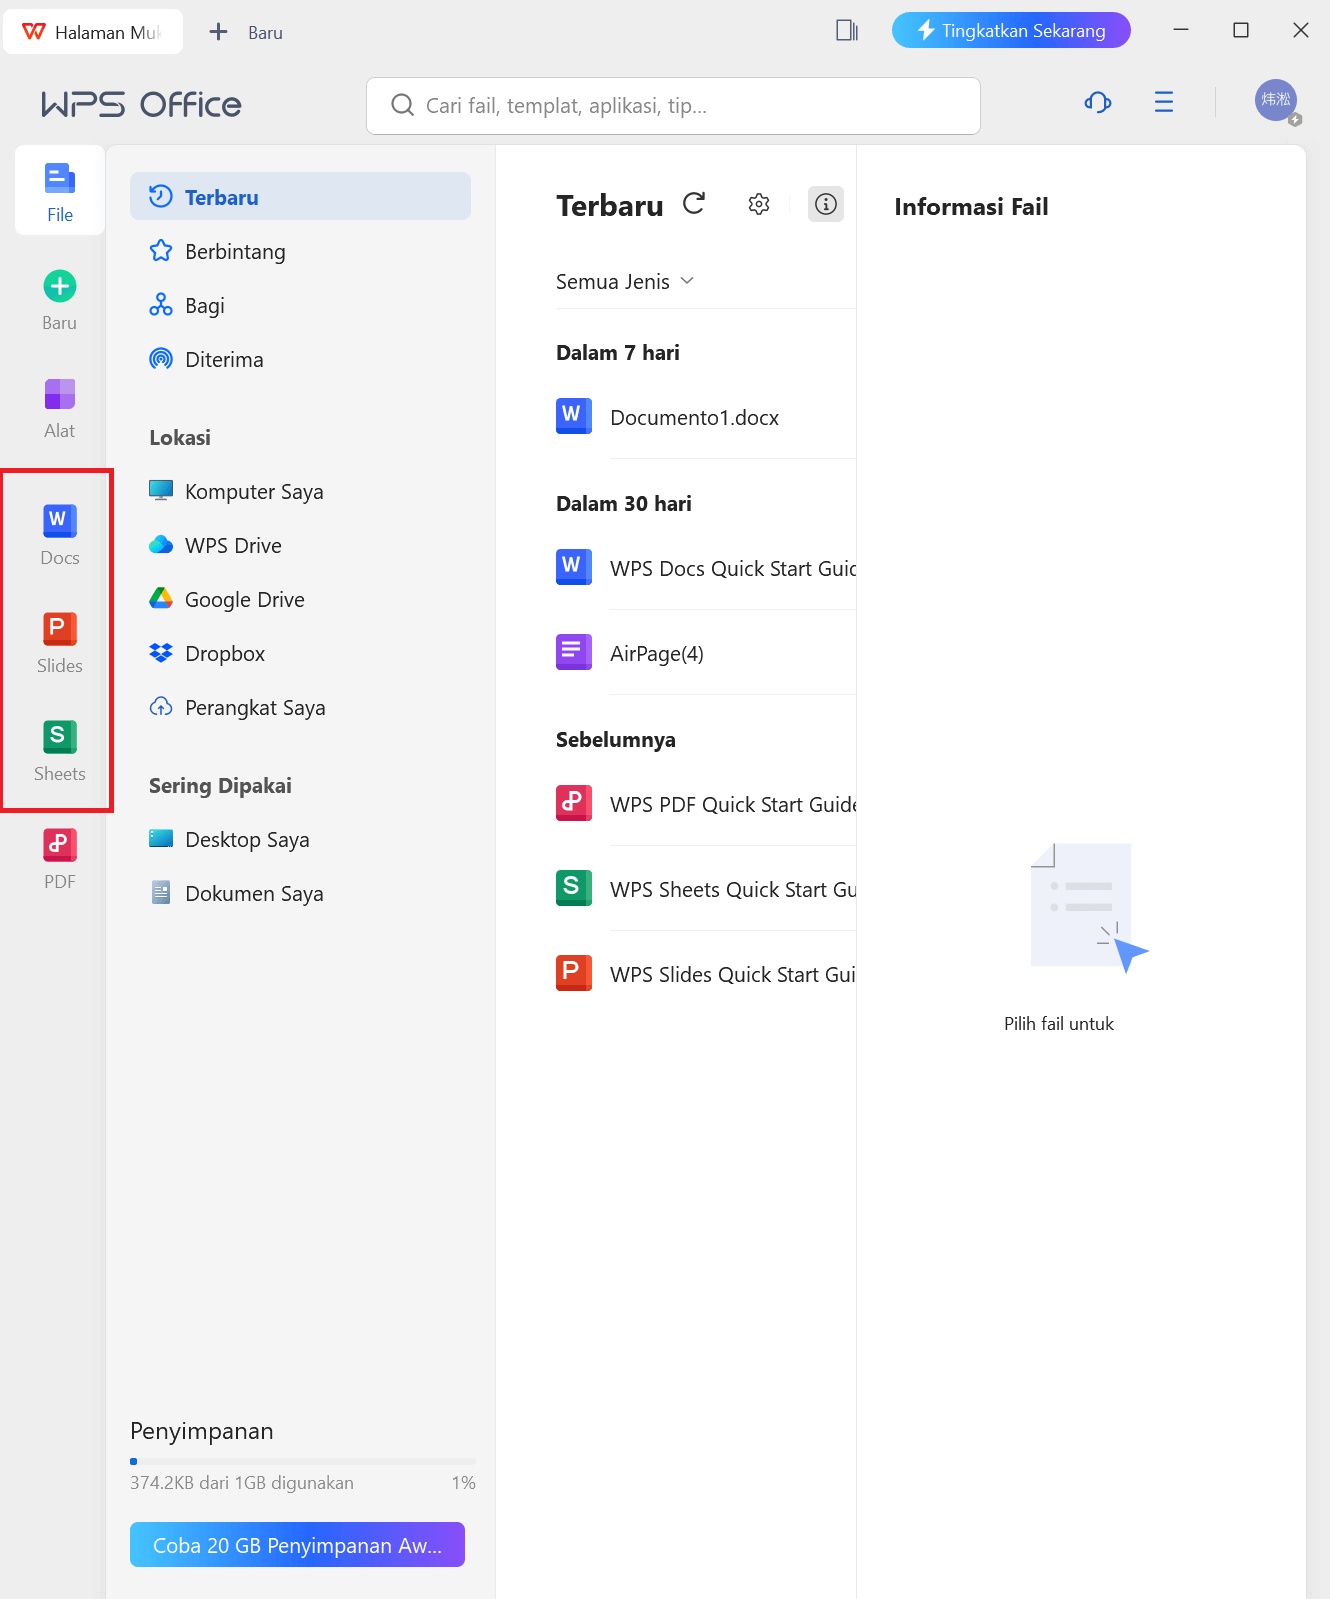Screen dimensions: 1330x1599
Task: Select Berbintang in the navigation list
Action: point(235,252)
